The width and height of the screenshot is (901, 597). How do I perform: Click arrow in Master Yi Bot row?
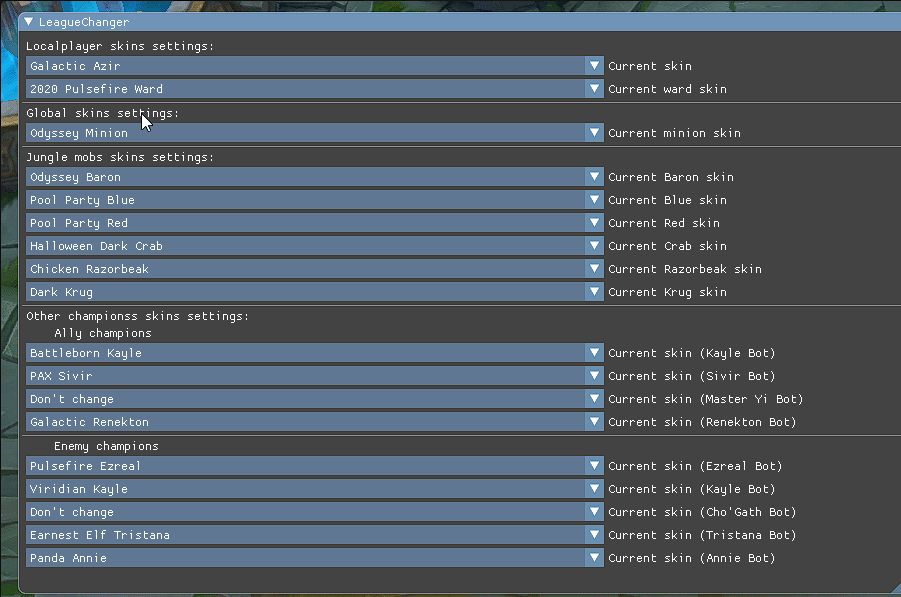[594, 399]
